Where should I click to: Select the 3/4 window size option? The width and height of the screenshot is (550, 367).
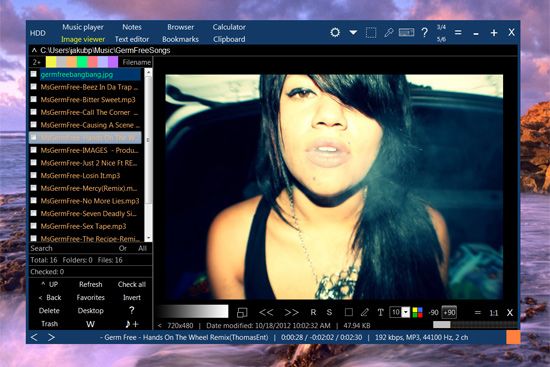point(441,27)
